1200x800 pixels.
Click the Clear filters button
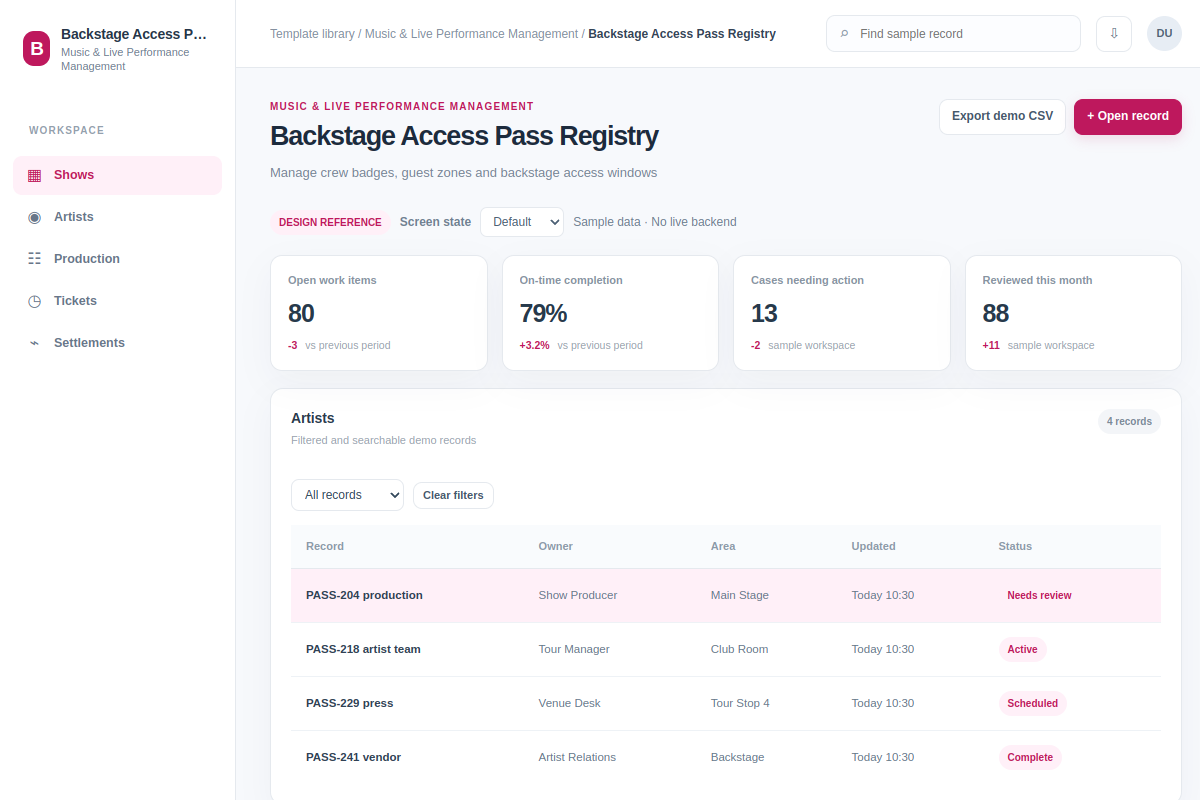point(453,495)
